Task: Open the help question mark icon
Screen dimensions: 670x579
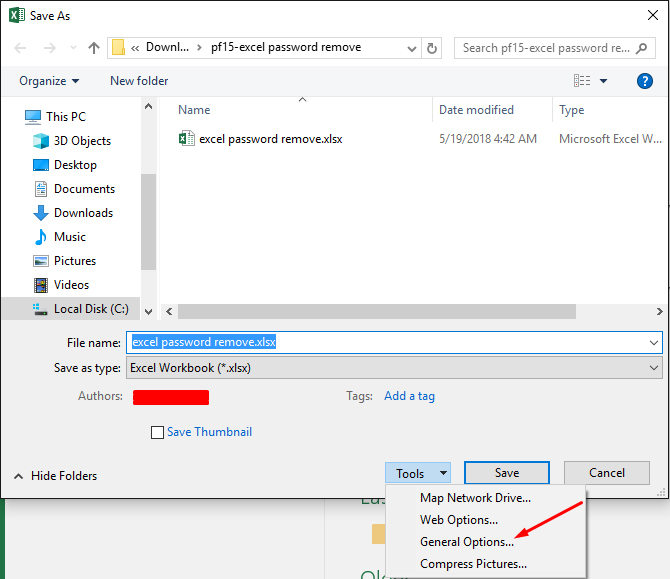Action: pos(645,81)
